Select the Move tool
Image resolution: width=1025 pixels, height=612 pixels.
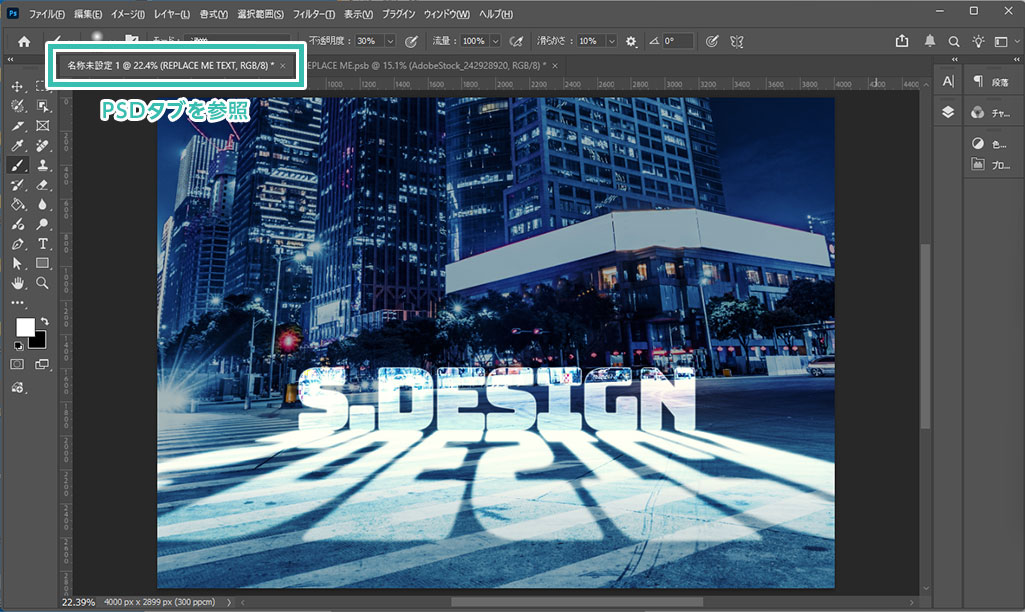coord(18,86)
